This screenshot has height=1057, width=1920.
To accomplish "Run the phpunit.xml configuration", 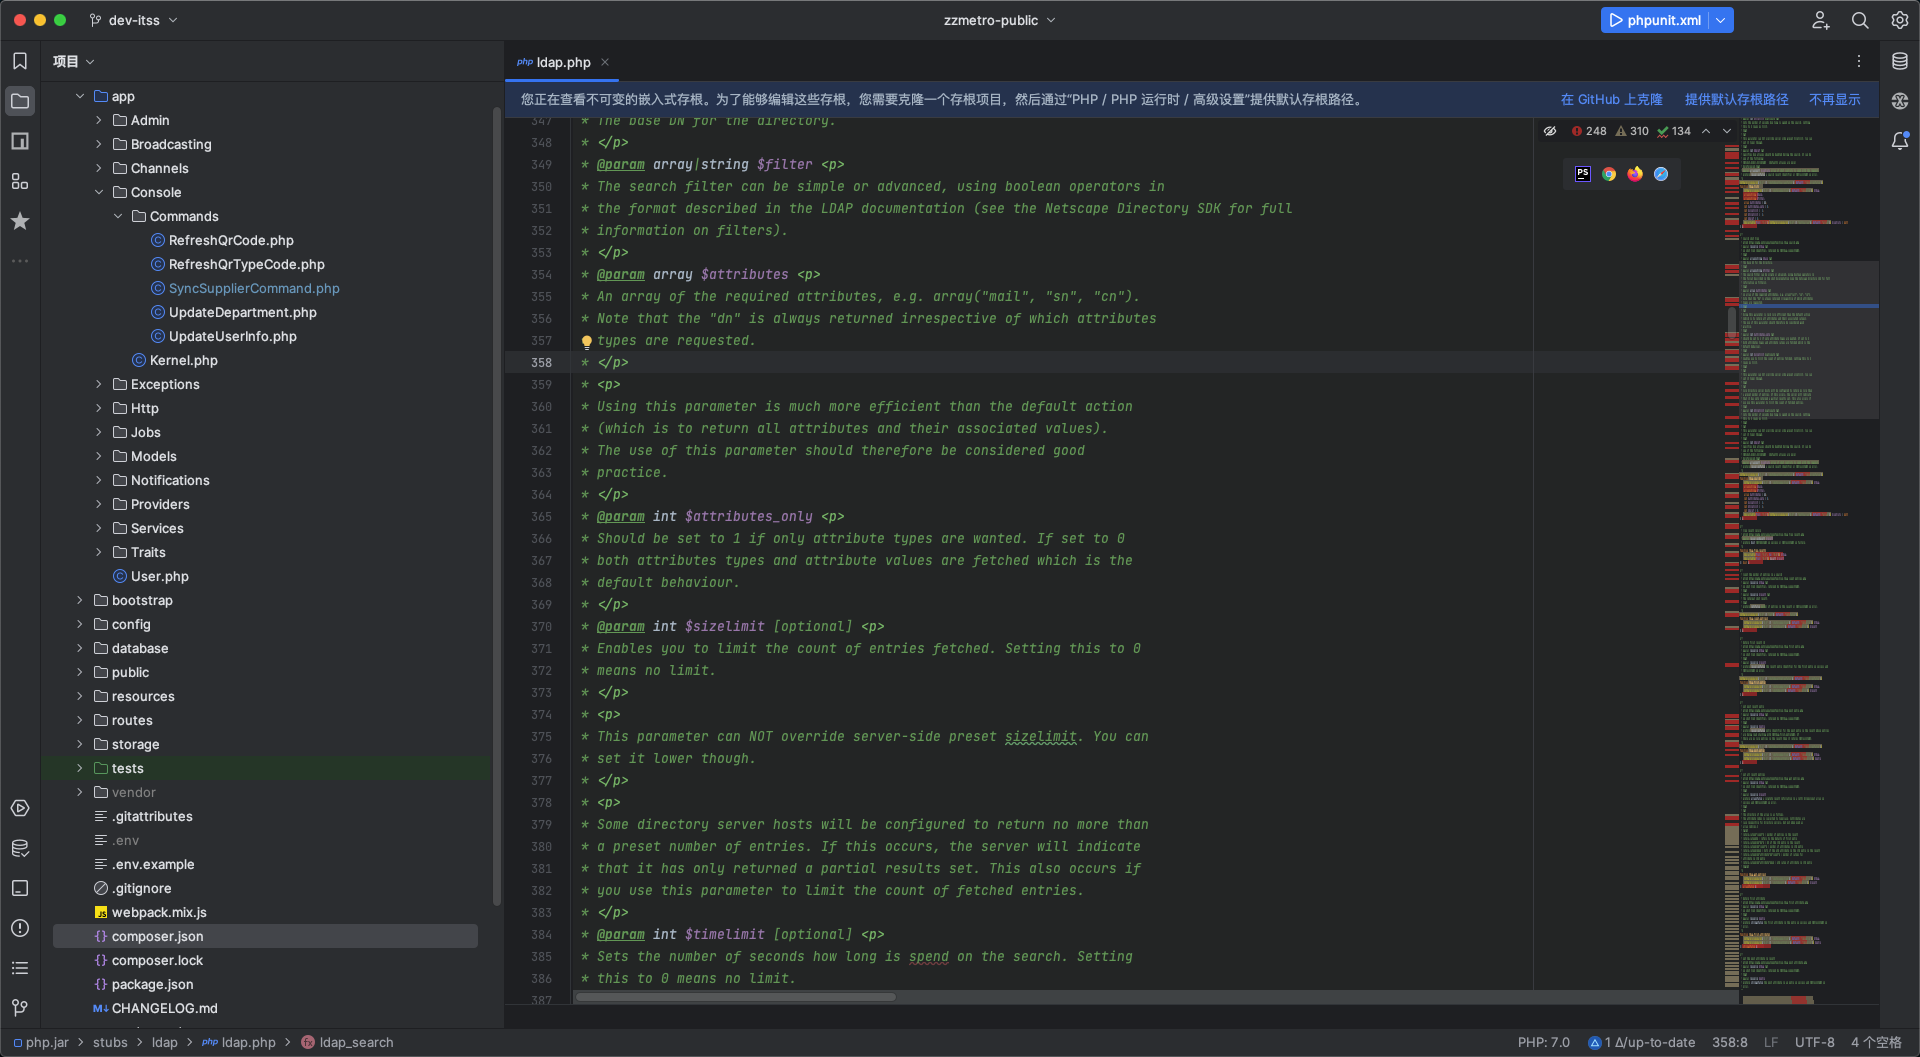I will [1655, 20].
